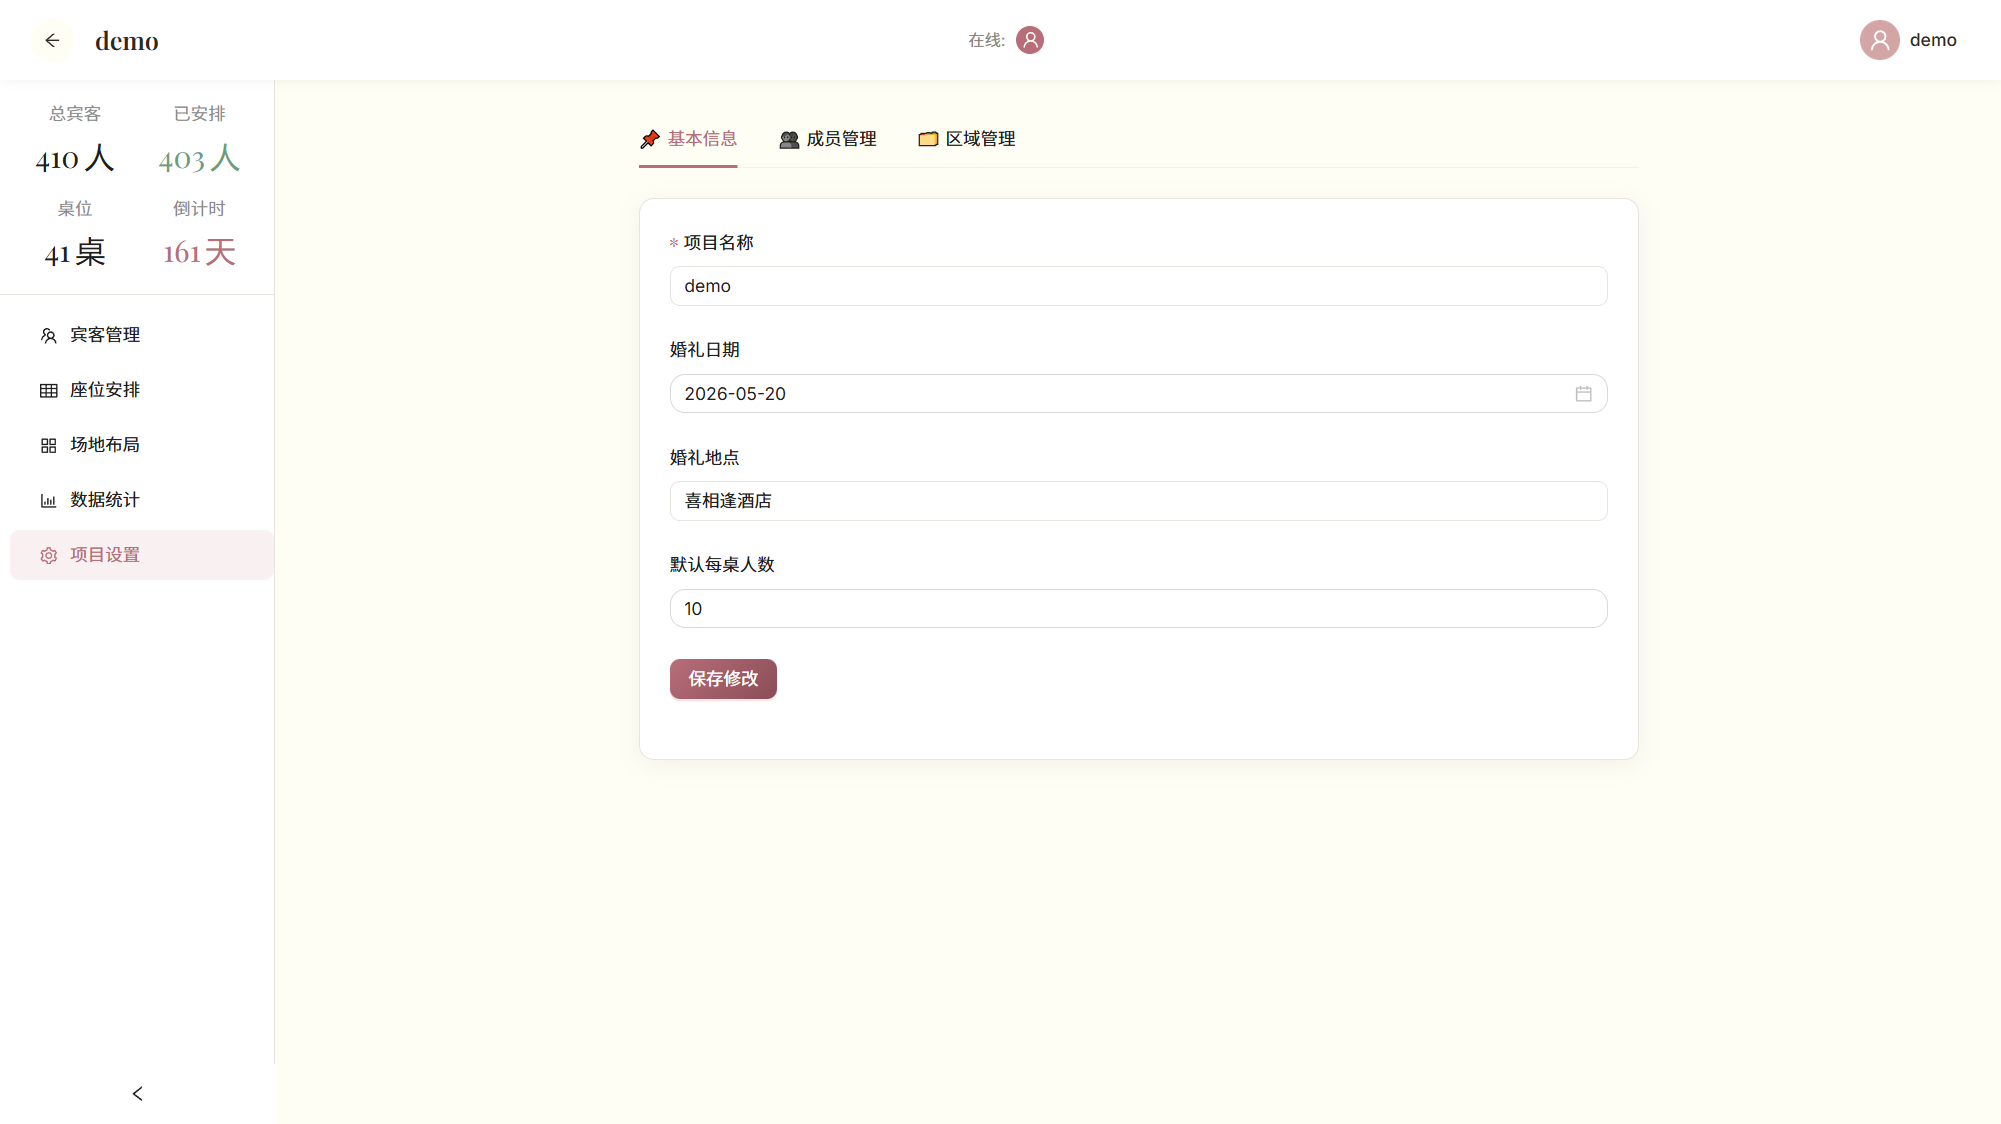Collapse the sidebar with the chevron

(137, 1093)
